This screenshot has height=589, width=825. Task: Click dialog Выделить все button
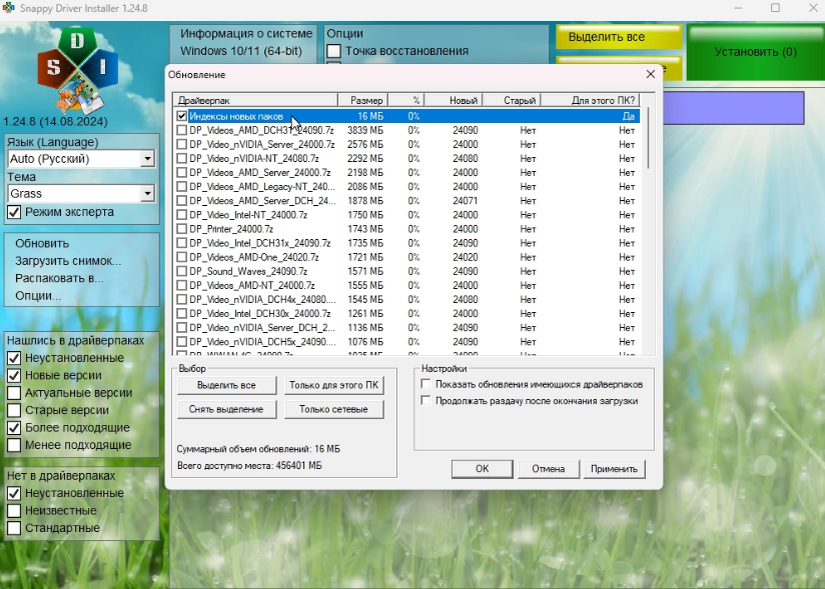[226, 385]
